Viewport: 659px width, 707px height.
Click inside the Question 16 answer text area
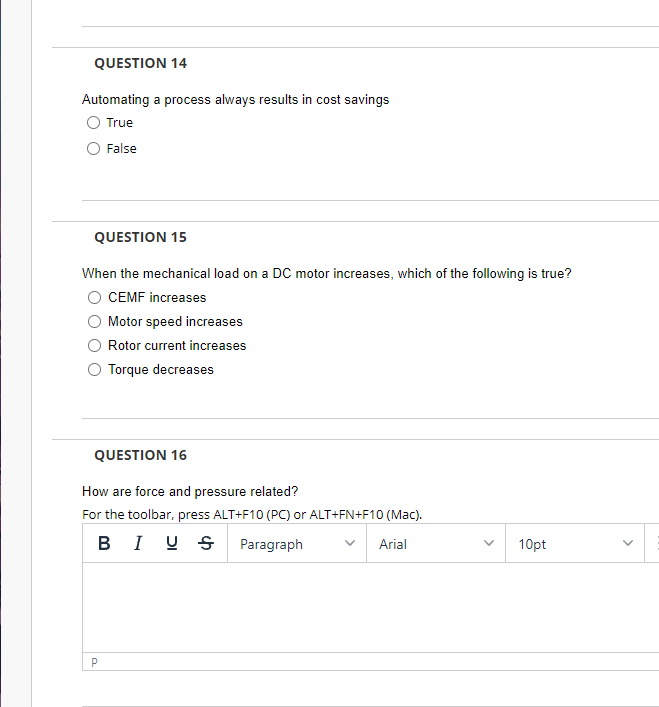point(371,607)
